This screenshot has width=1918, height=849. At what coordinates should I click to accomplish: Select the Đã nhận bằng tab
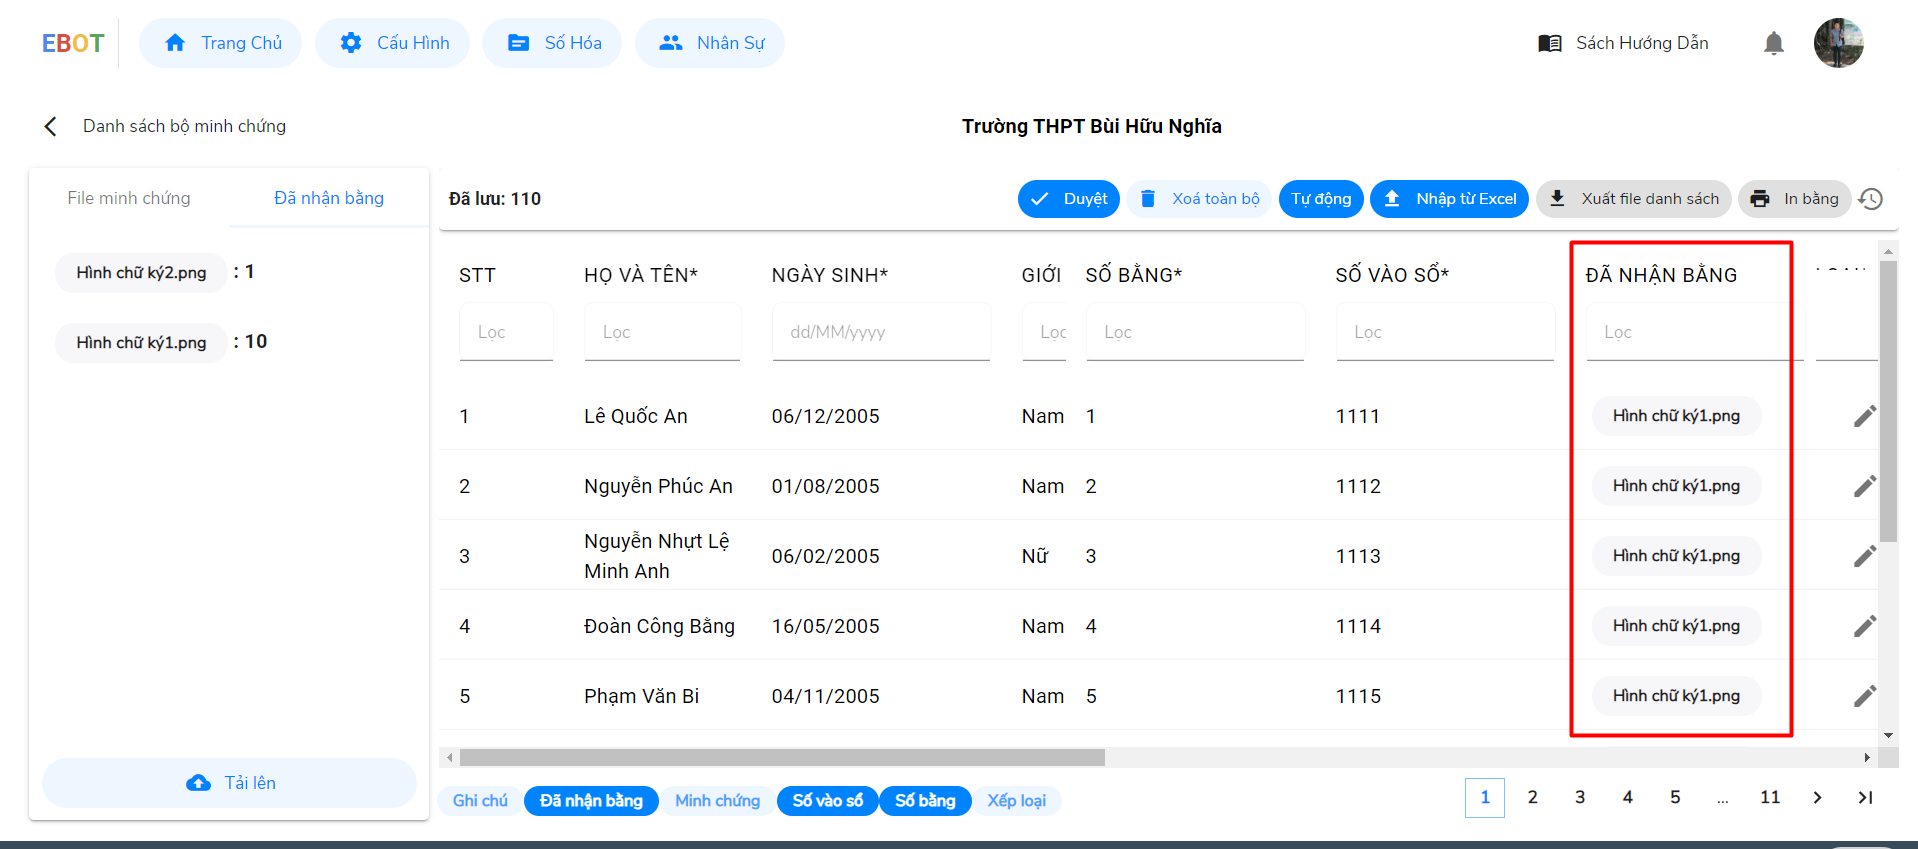coord(329,198)
